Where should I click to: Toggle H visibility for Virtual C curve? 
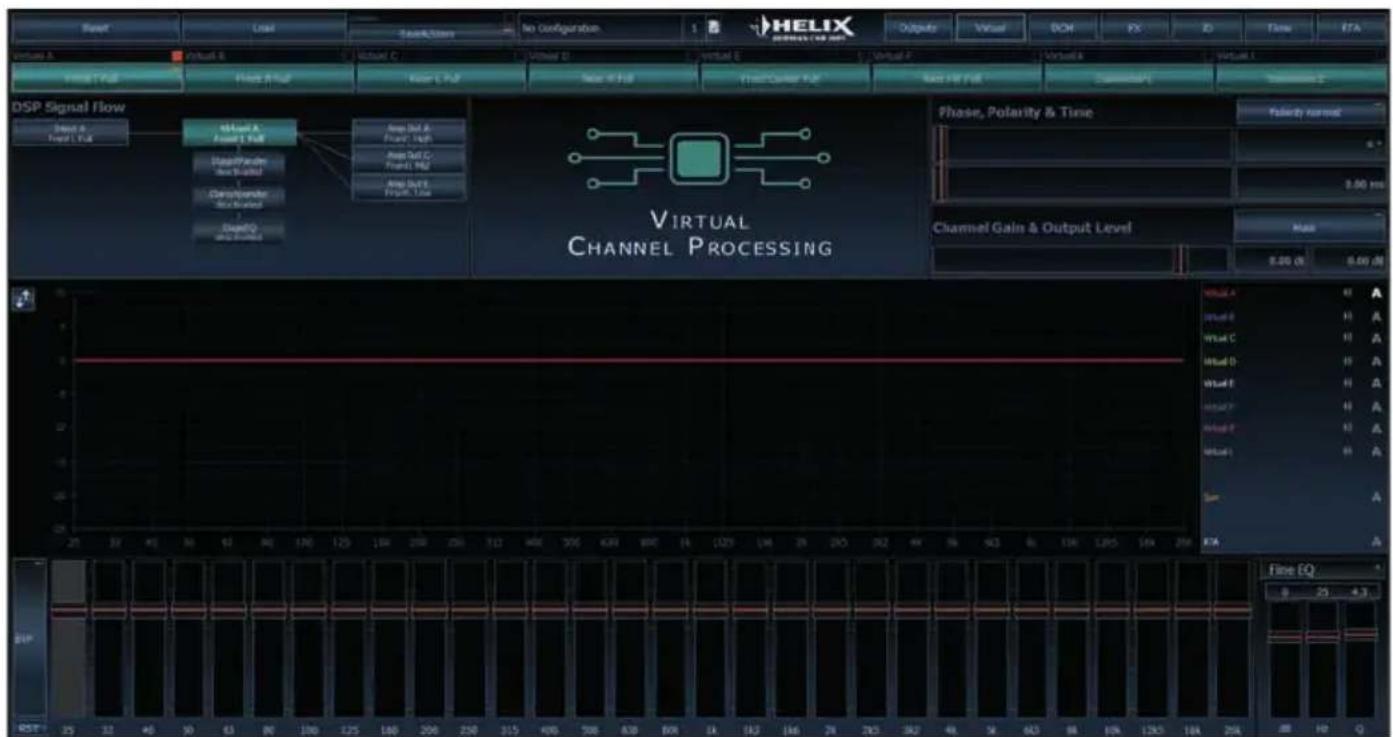coord(1348,339)
